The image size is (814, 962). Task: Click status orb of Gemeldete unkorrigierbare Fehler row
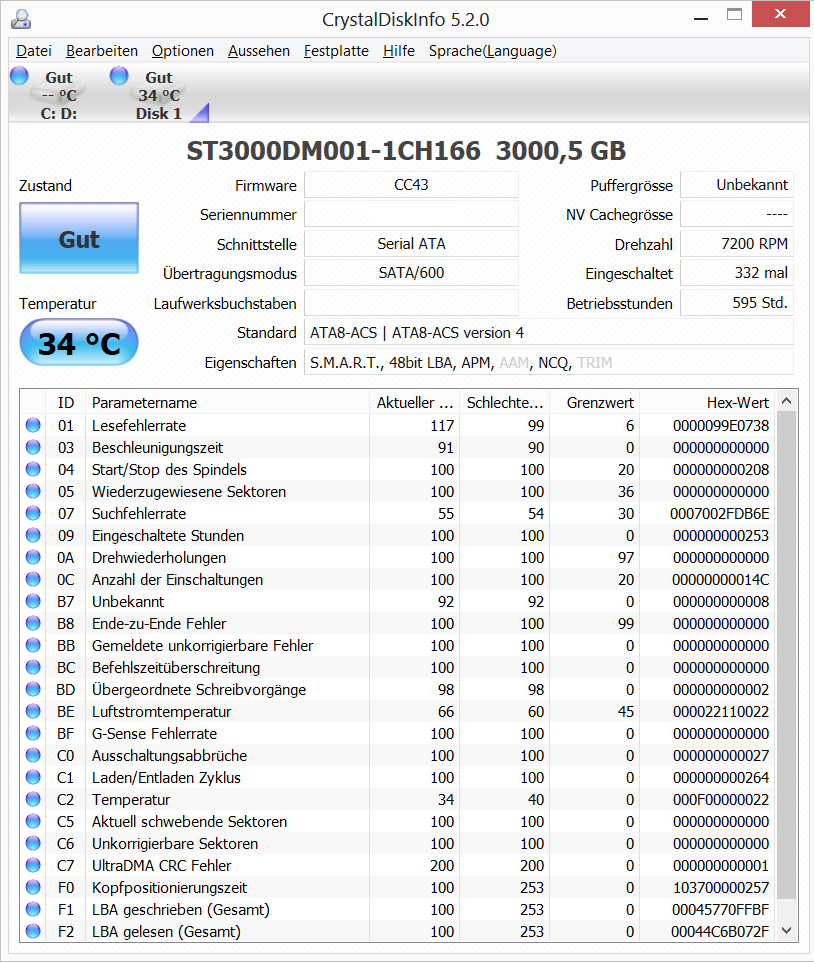(33, 645)
